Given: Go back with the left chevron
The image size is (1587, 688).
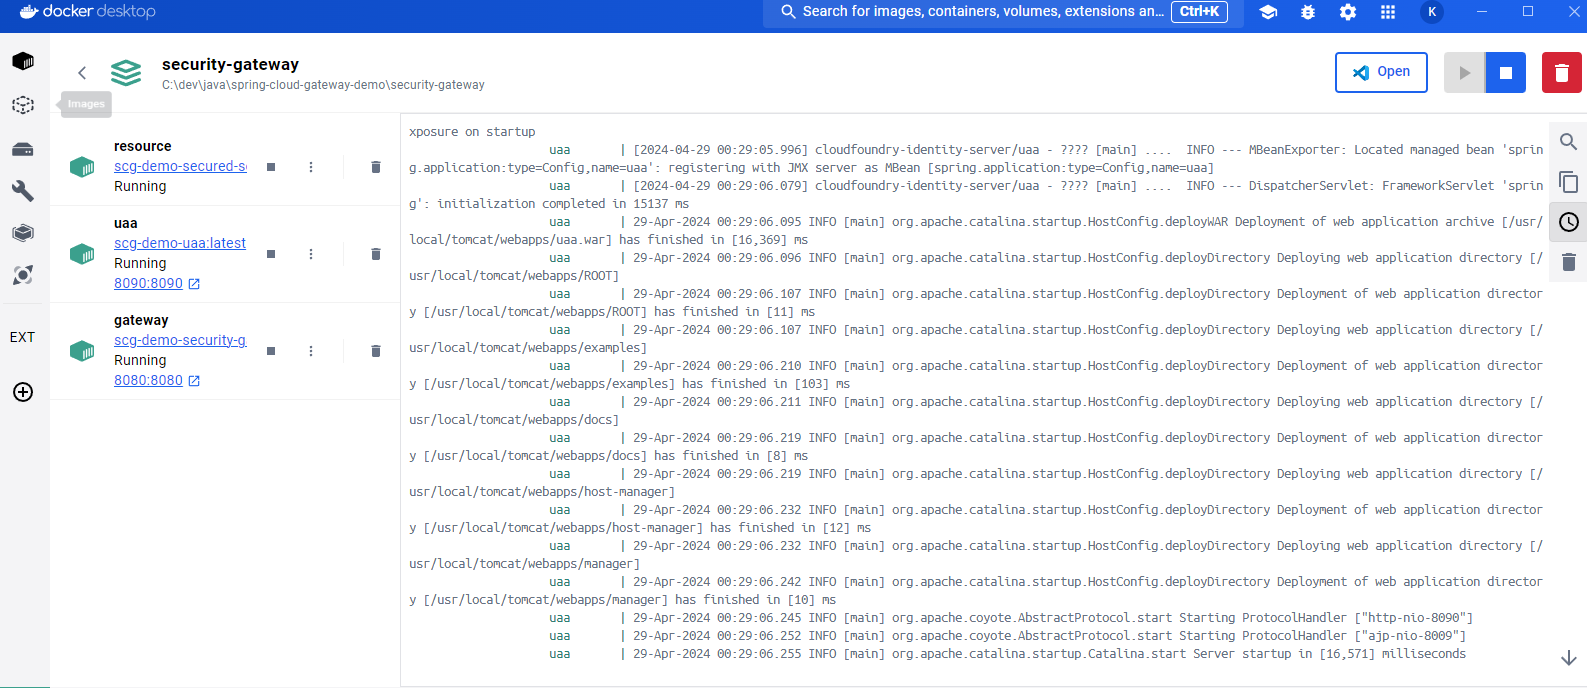Looking at the screenshot, I should tap(82, 72).
